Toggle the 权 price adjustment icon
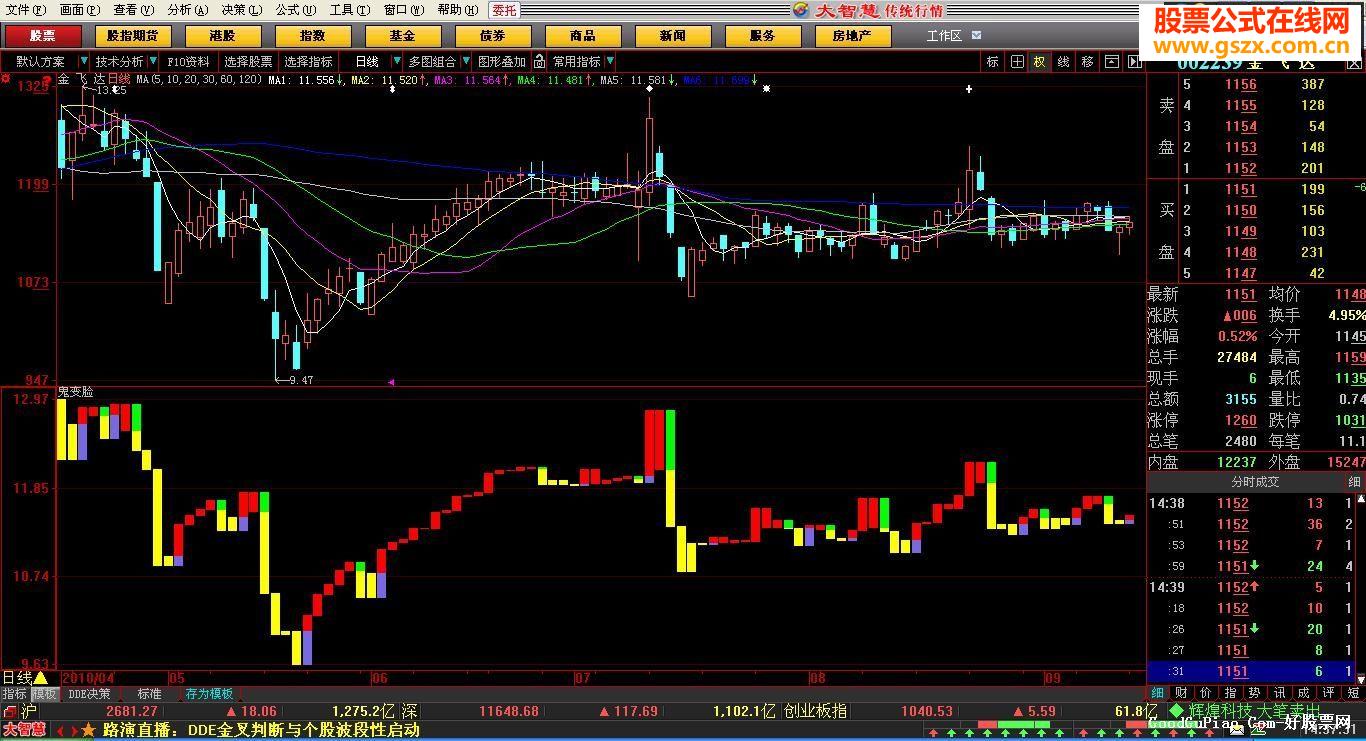Viewport: 1366px width, 741px height. 1040,62
